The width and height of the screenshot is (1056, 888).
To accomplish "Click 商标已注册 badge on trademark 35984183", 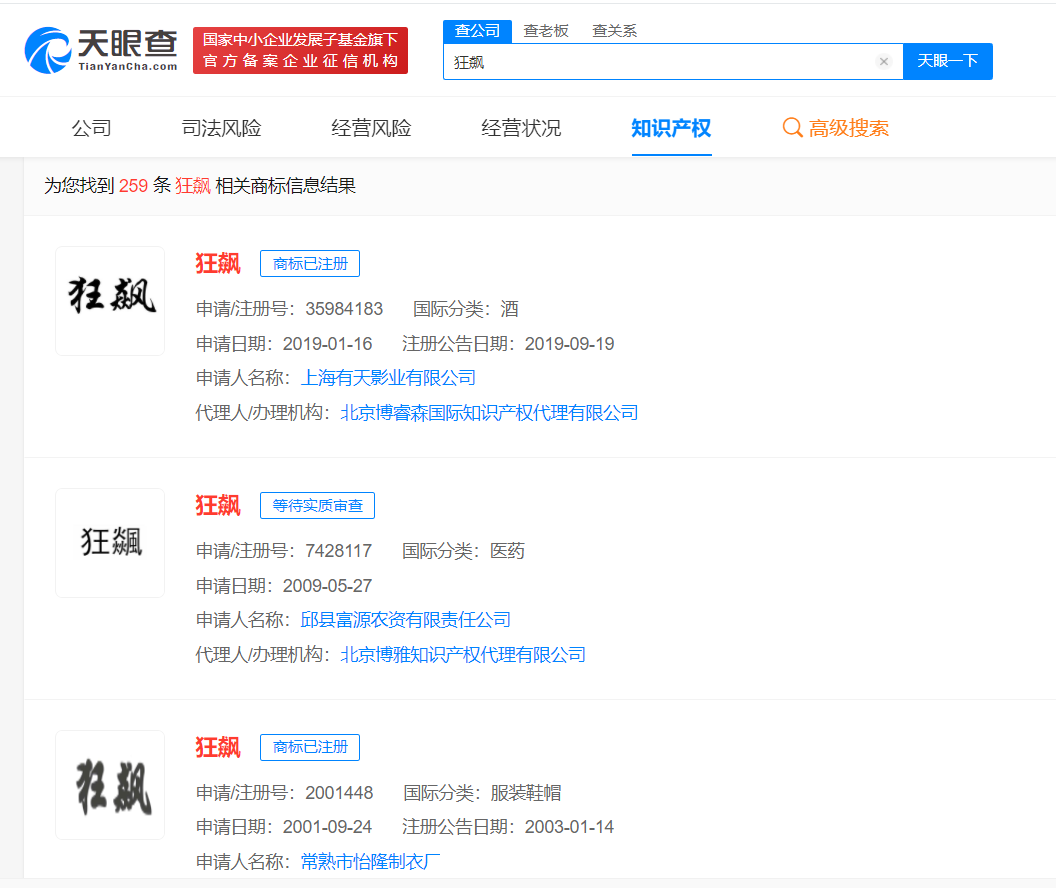I will coord(310,264).
